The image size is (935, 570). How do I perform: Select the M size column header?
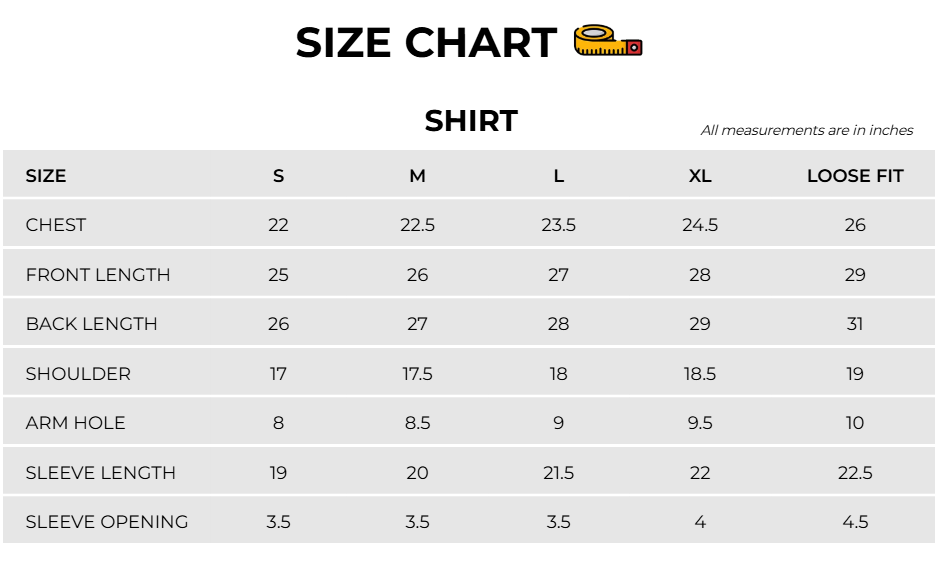click(x=417, y=176)
